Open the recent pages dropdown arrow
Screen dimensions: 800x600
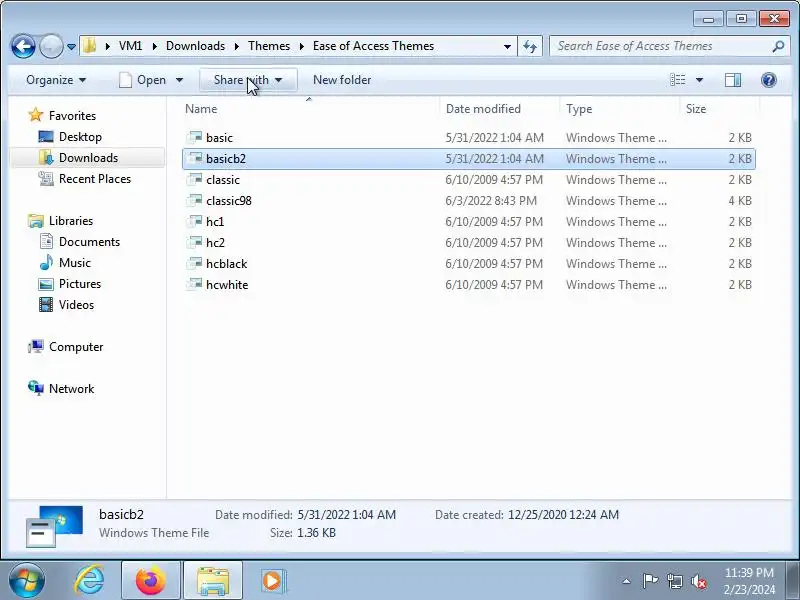pyautogui.click(x=71, y=47)
